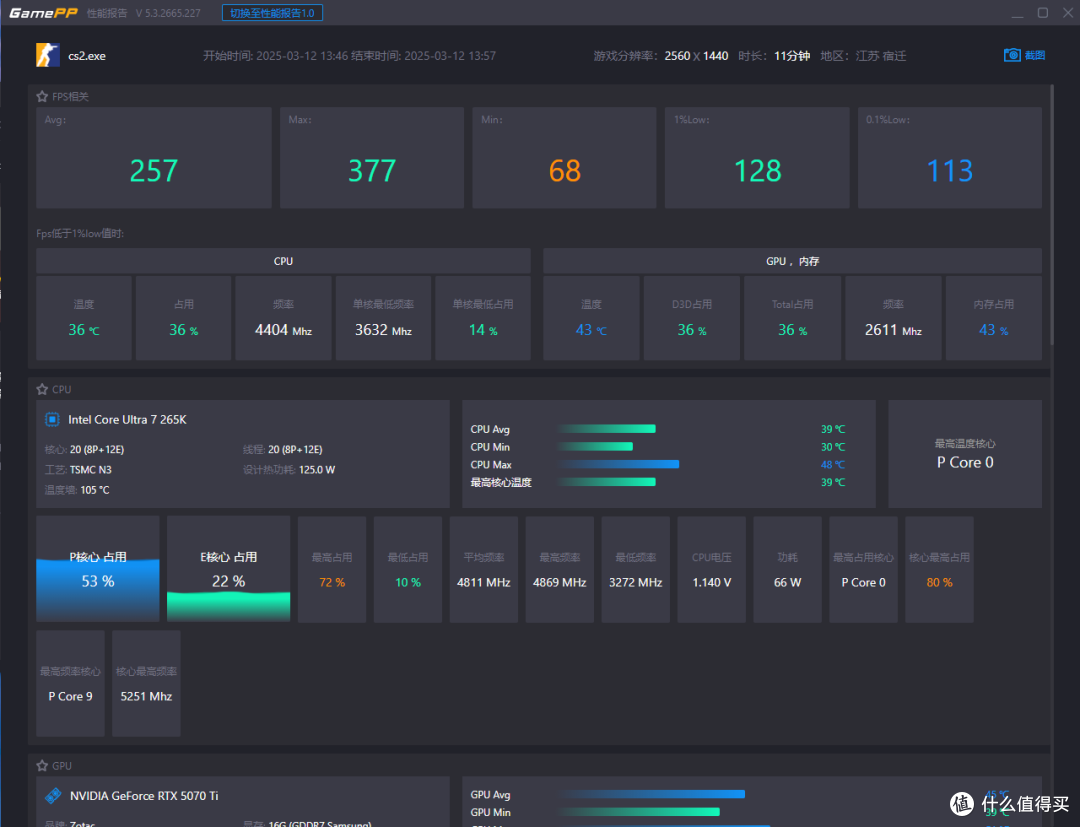Screen dimensions: 1080x827
Task: Click the NVIDIA GPU card icon
Action: pyautogui.click(x=53, y=796)
